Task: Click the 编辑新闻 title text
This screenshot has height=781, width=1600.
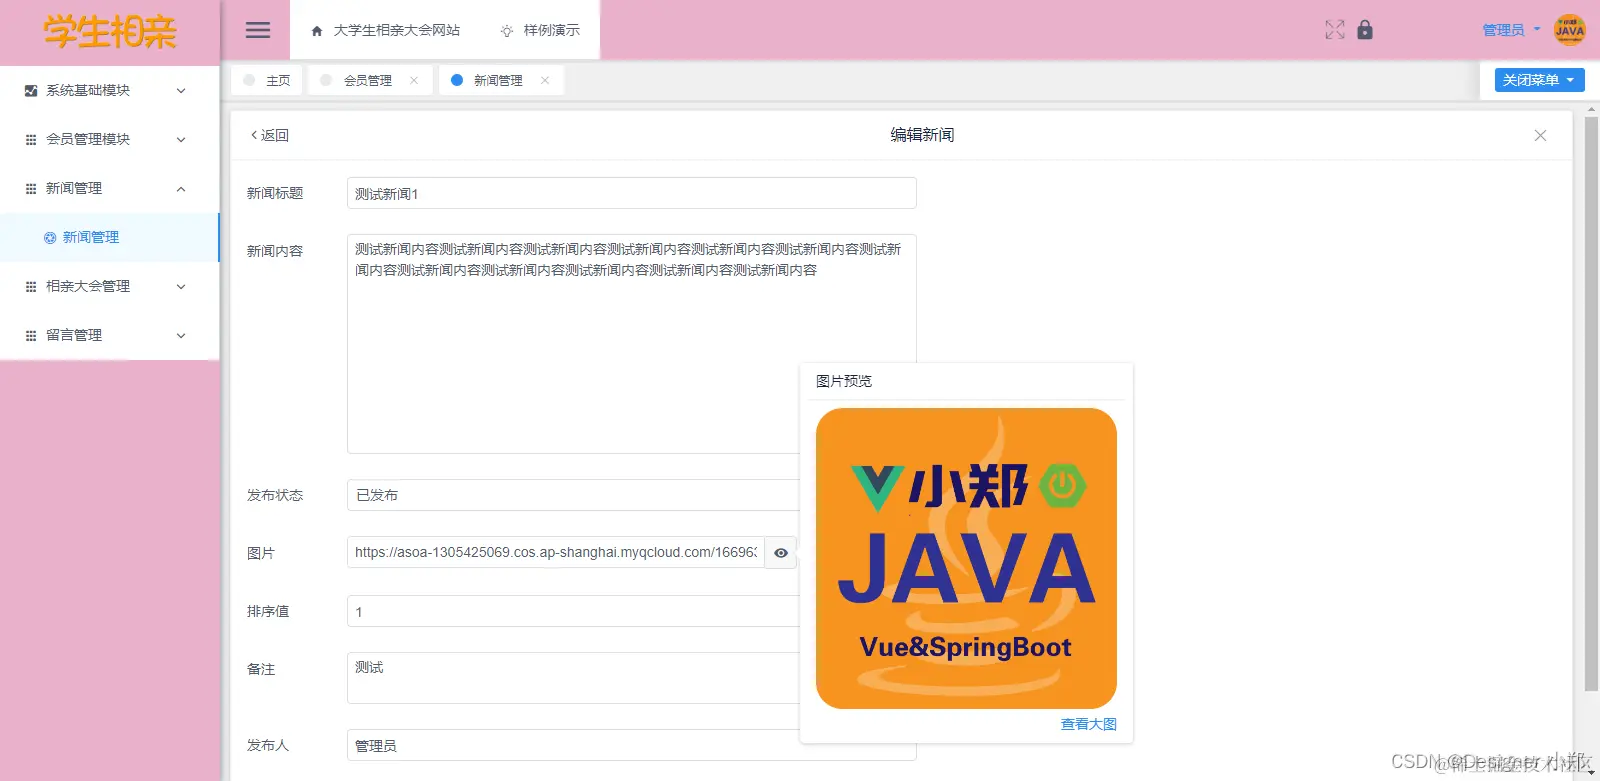Action: click(x=922, y=135)
